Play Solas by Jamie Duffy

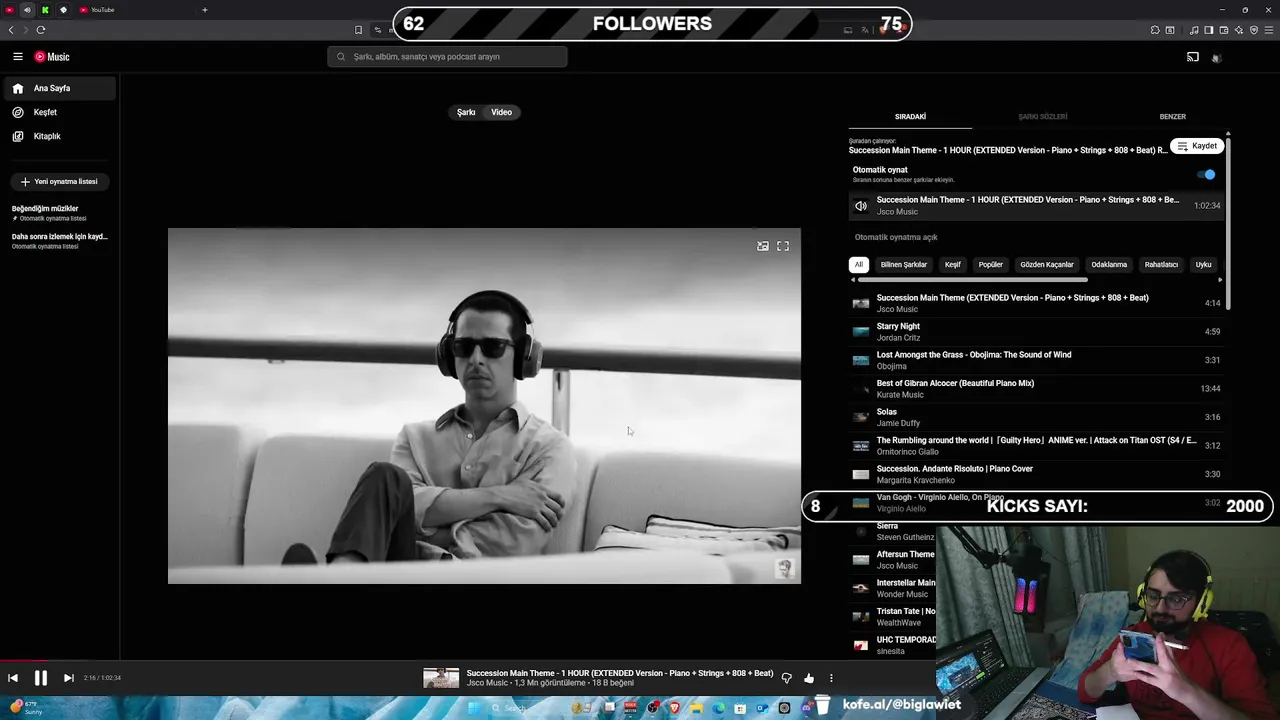(1036, 417)
